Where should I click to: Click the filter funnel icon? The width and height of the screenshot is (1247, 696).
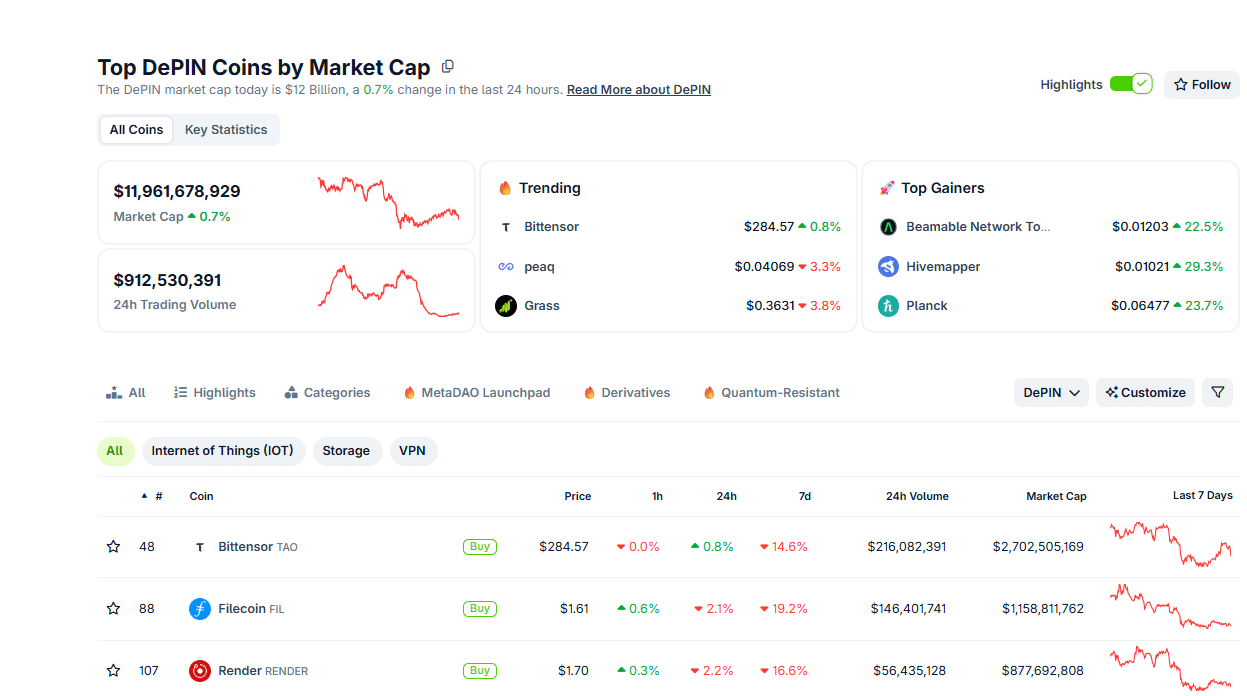[x=1217, y=393]
